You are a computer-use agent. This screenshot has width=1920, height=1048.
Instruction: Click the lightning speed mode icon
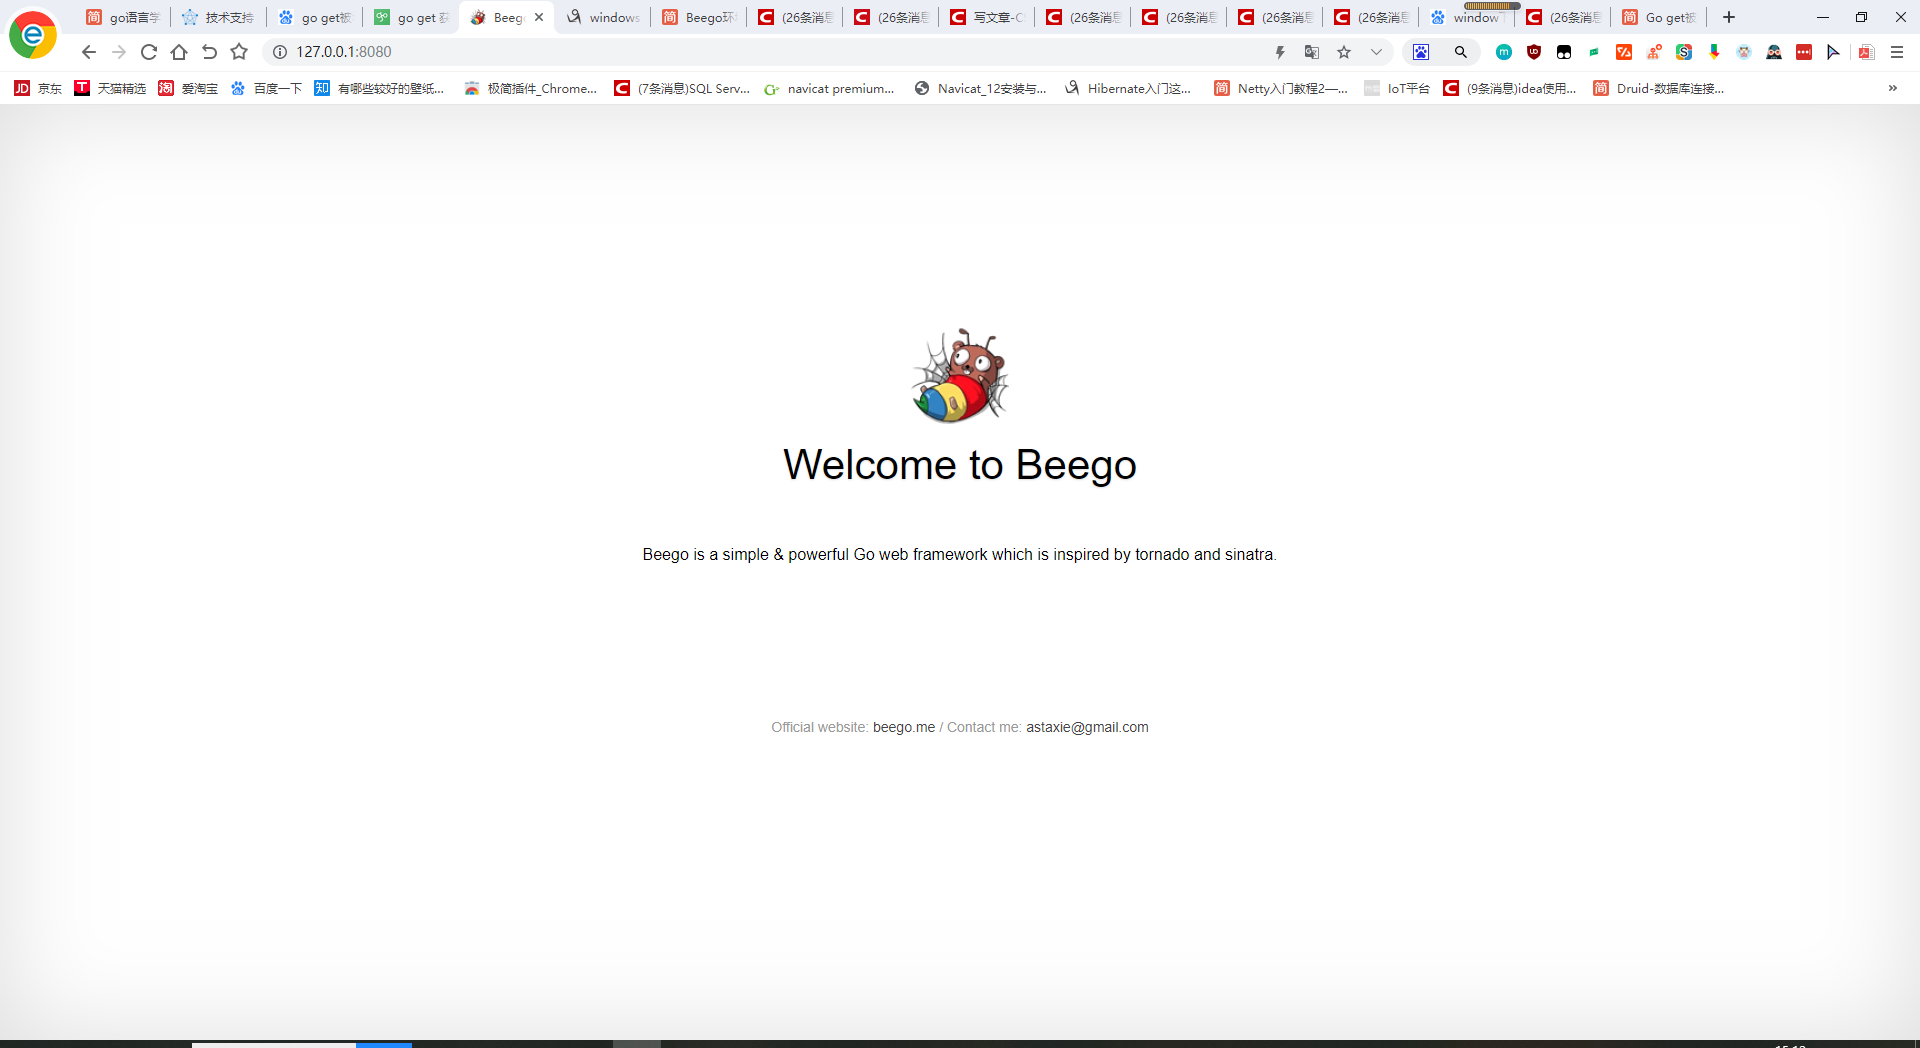[x=1280, y=52]
